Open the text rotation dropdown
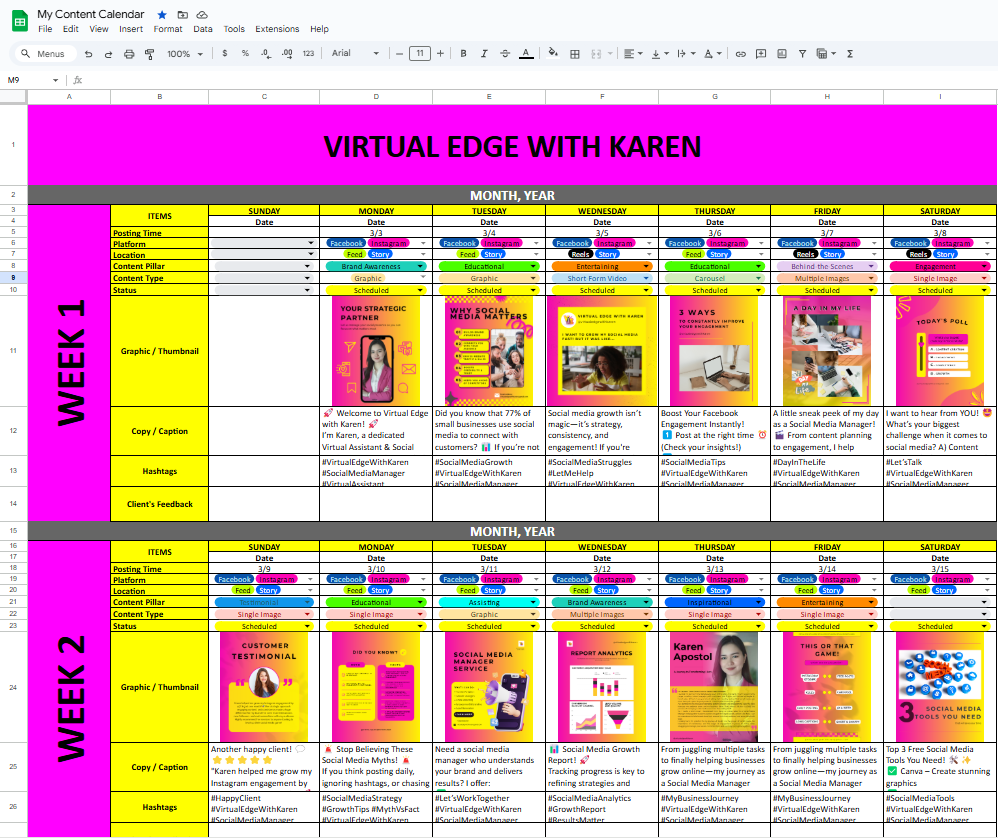Screen dimensions: 998x838 713,54
